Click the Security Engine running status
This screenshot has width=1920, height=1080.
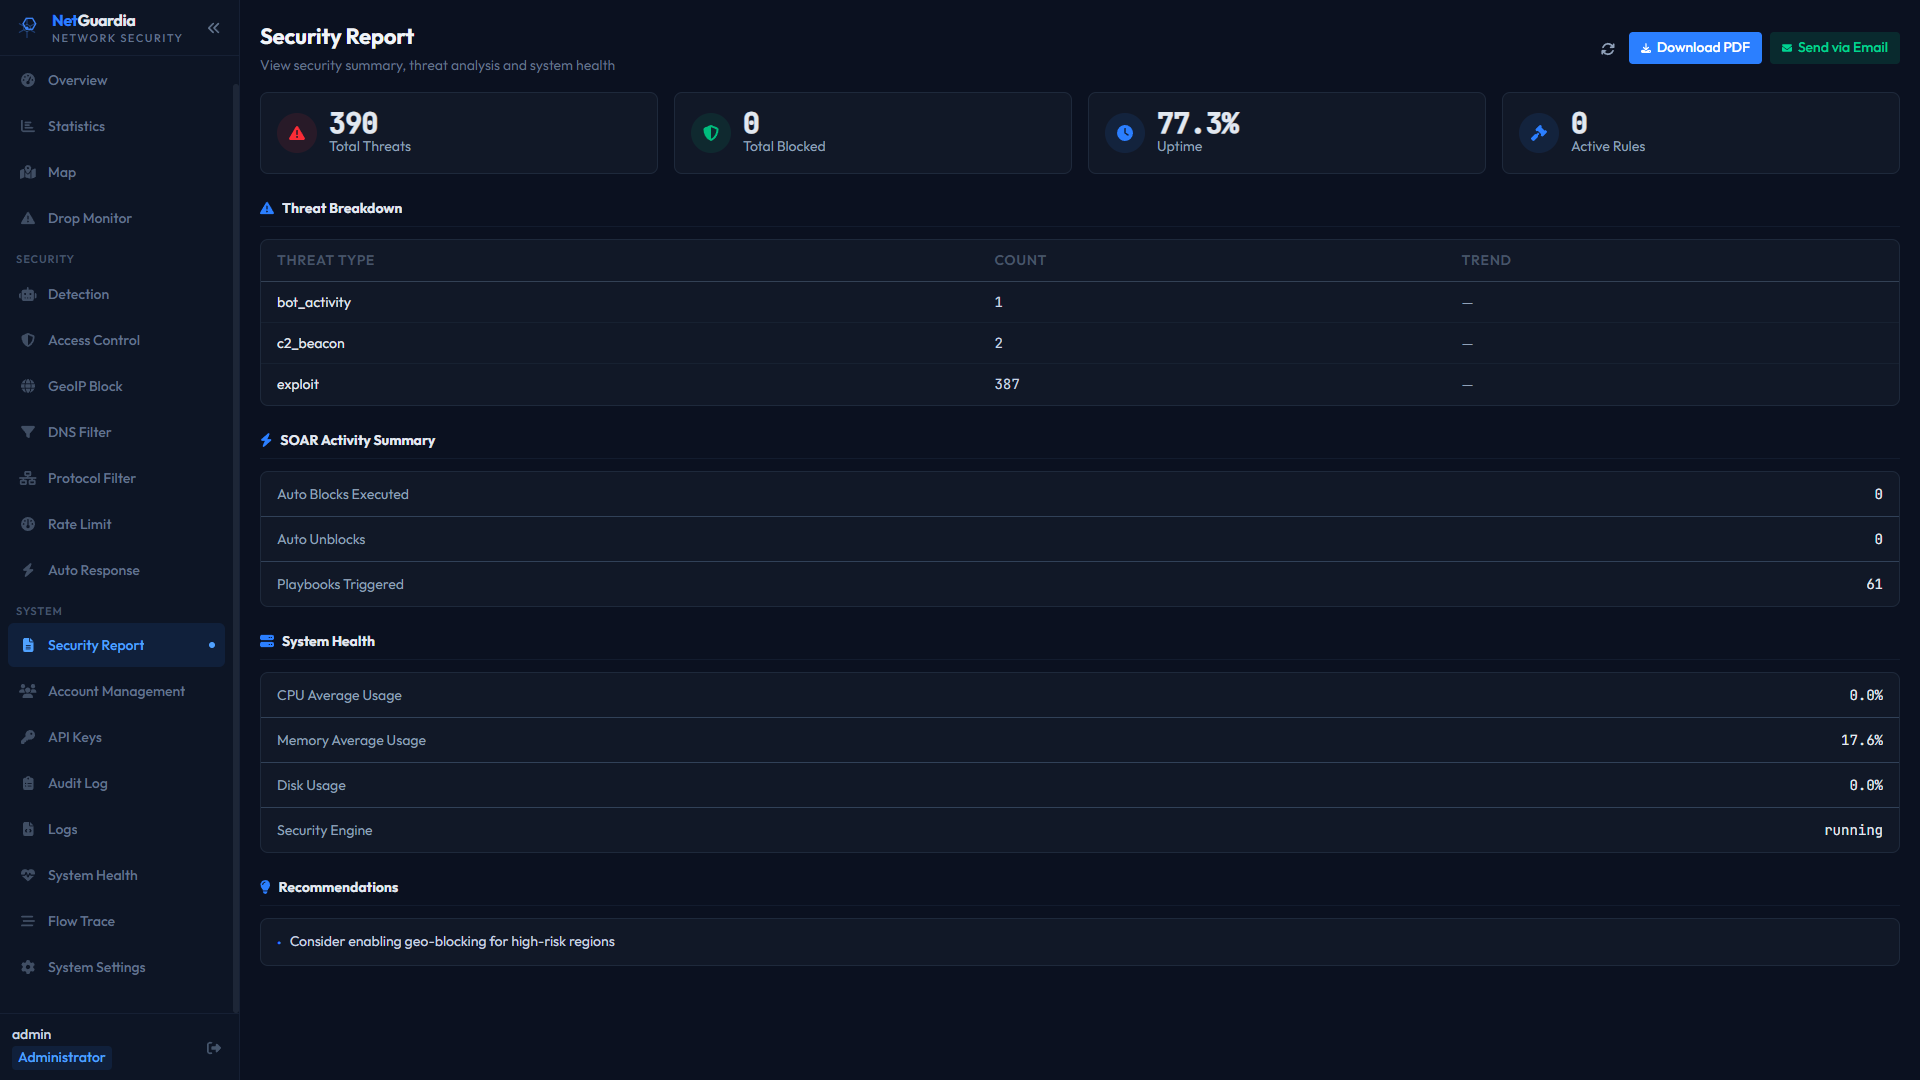[1853, 830]
